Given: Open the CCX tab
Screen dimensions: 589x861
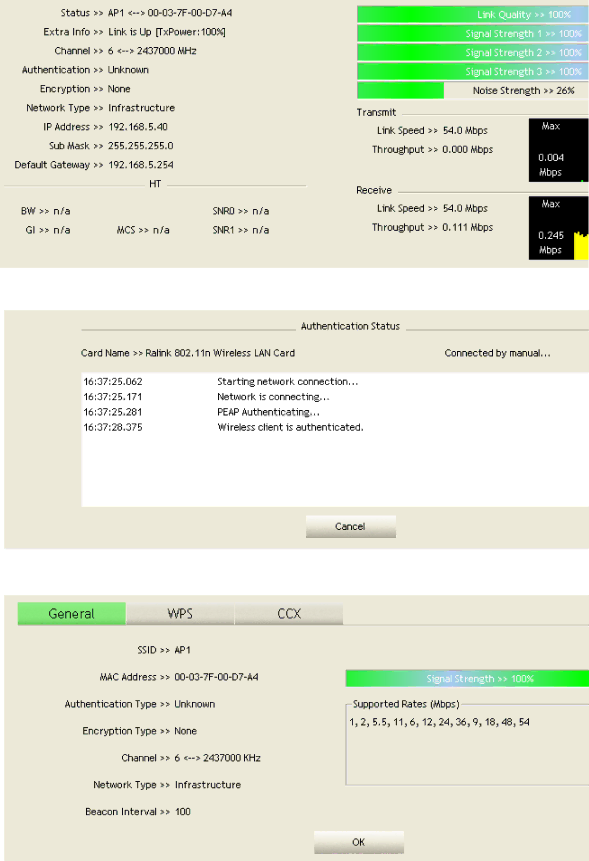Looking at the screenshot, I should pos(289,613).
